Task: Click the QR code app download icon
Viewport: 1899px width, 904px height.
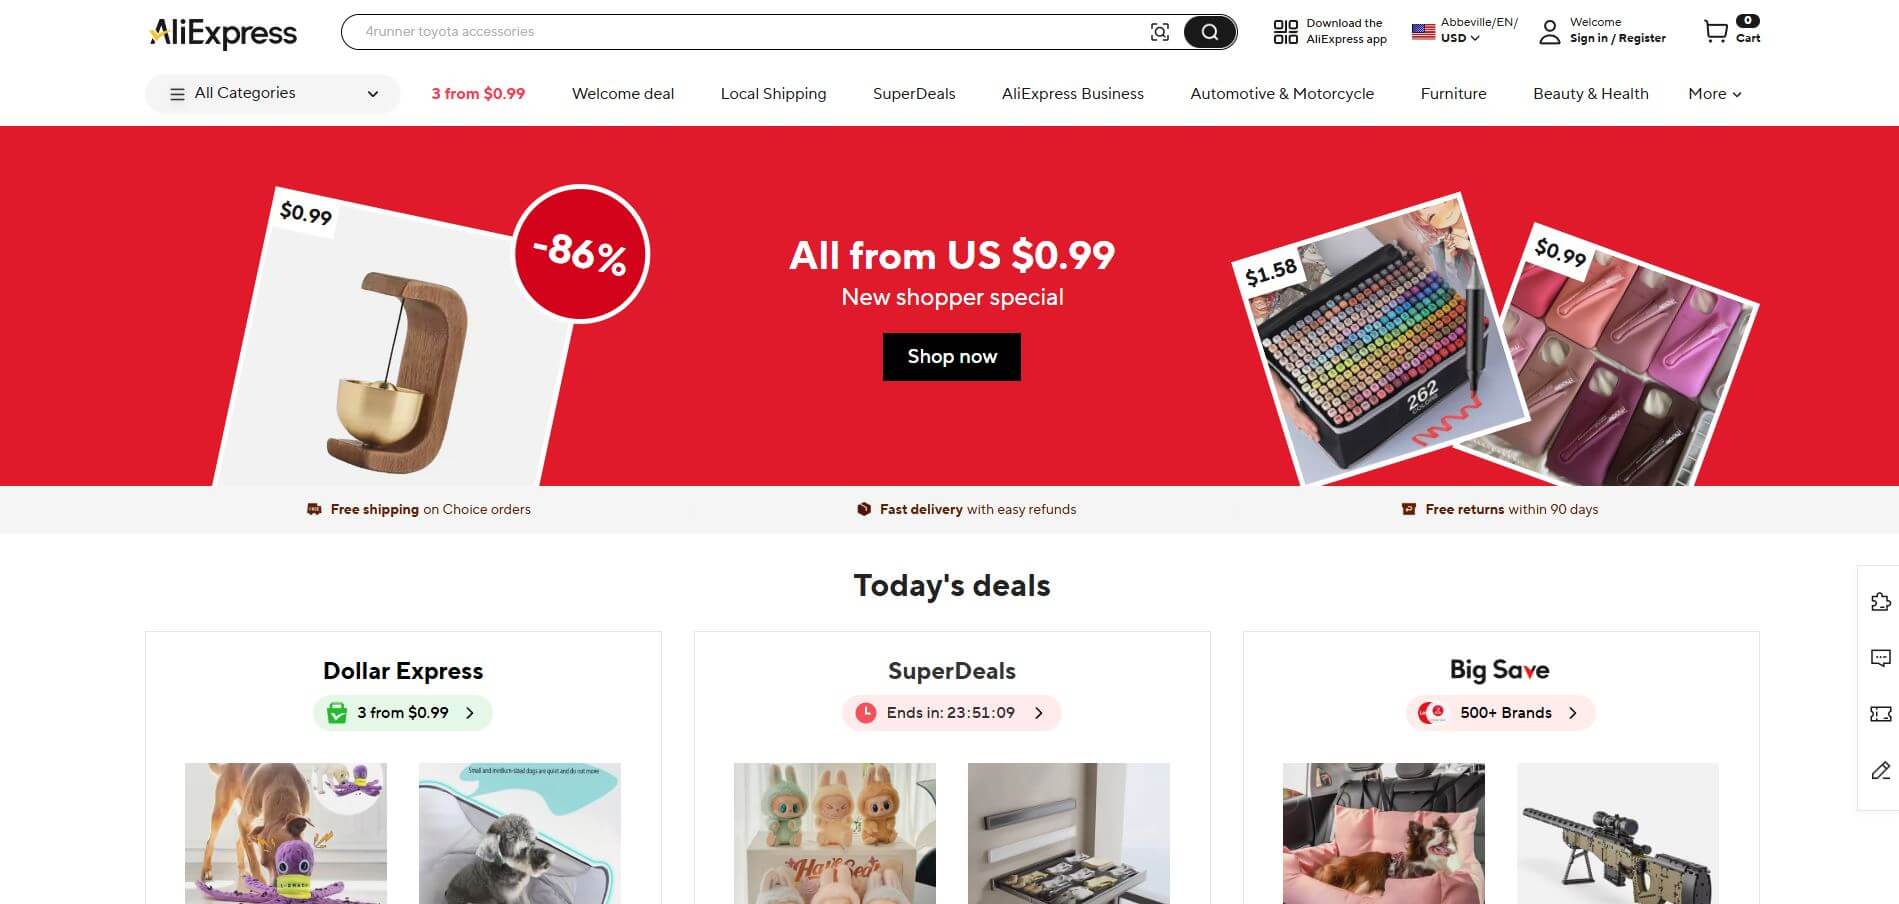Action: pos(1285,32)
